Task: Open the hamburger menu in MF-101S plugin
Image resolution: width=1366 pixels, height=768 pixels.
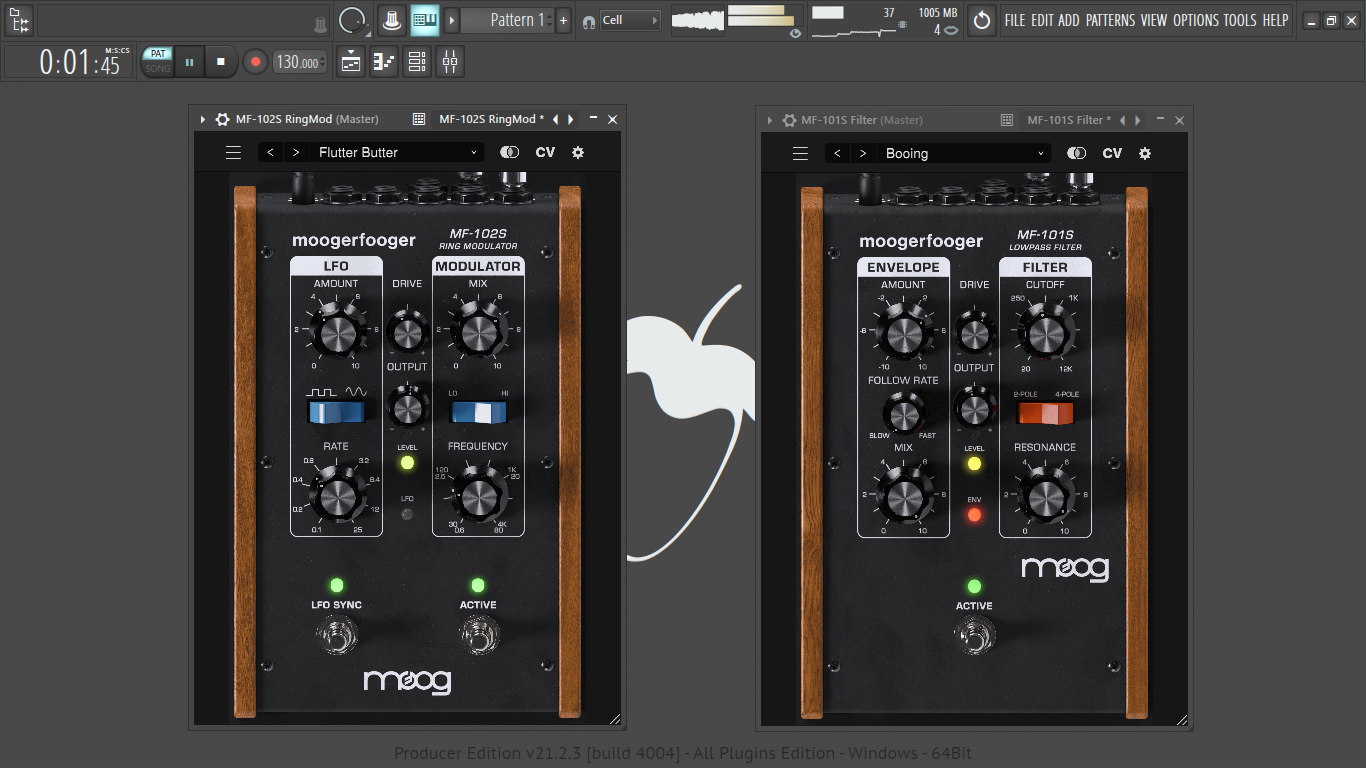Action: (x=800, y=153)
